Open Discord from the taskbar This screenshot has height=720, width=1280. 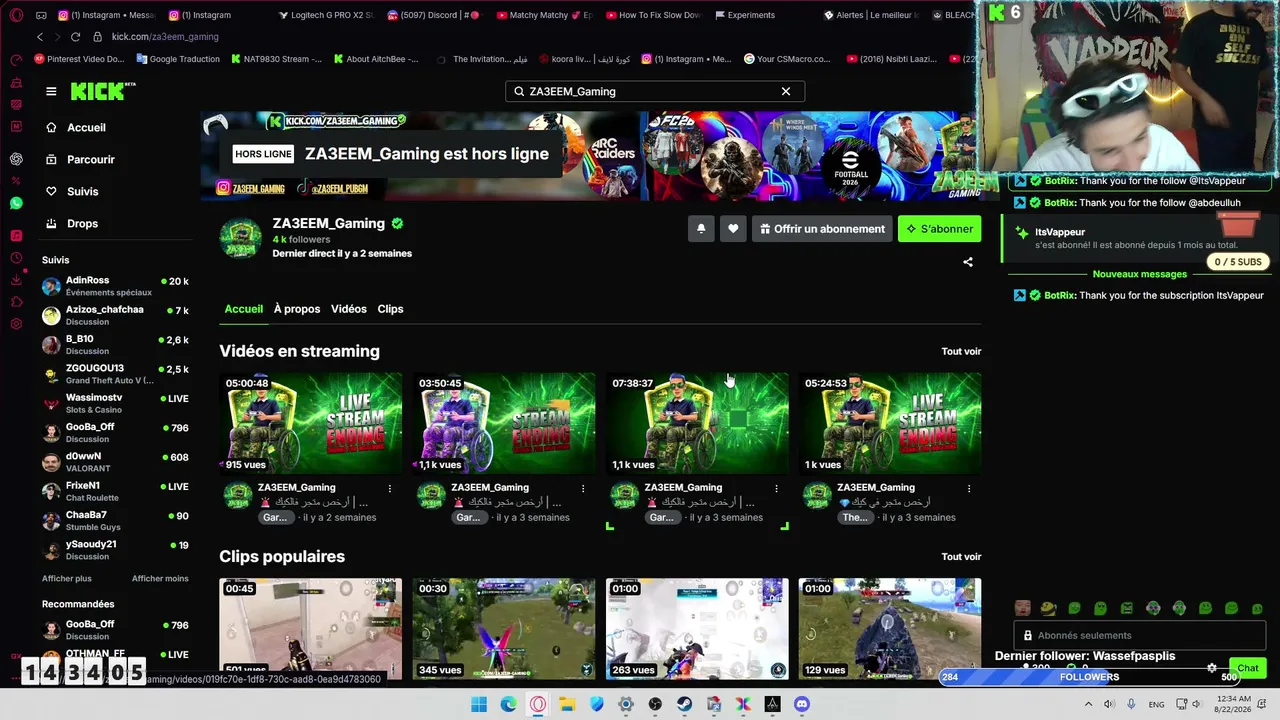click(x=801, y=704)
